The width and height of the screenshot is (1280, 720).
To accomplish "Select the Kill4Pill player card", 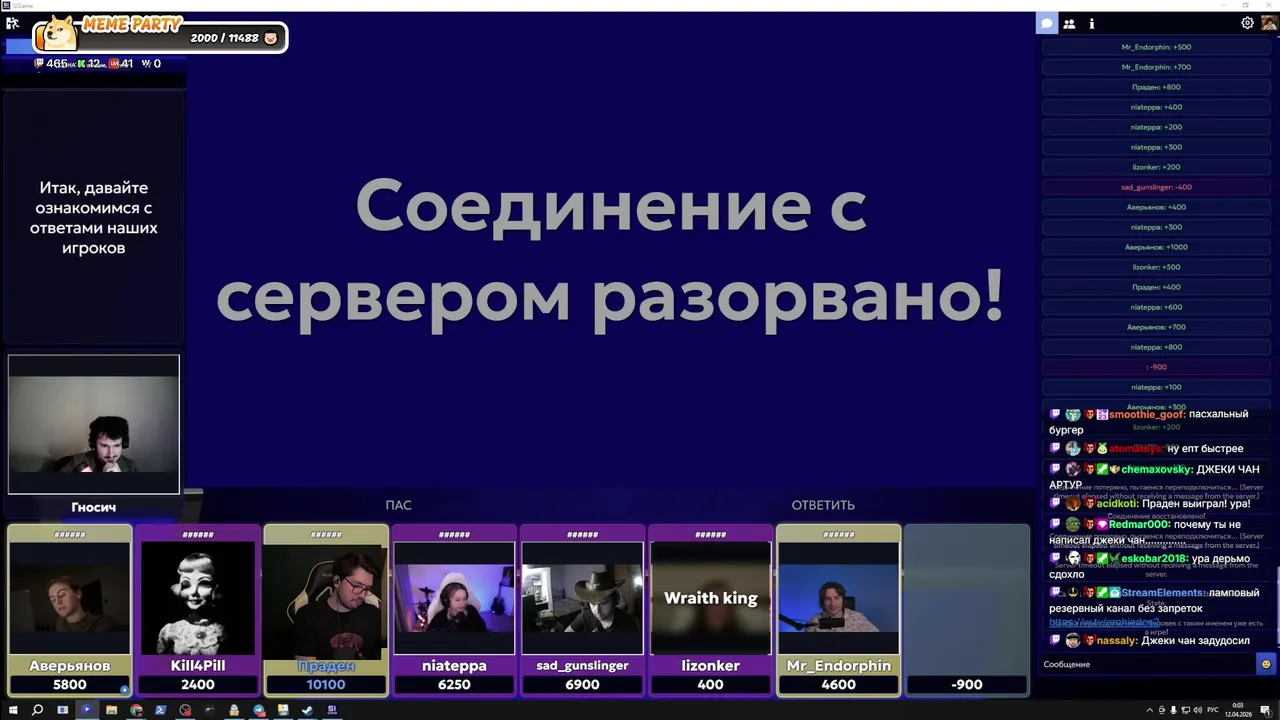I will click(198, 610).
